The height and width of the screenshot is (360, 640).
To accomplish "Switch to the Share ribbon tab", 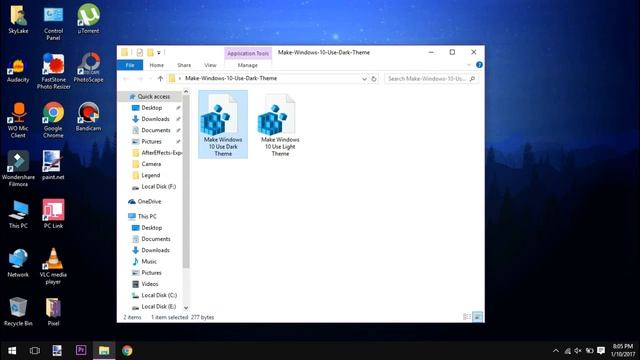I will click(184, 65).
